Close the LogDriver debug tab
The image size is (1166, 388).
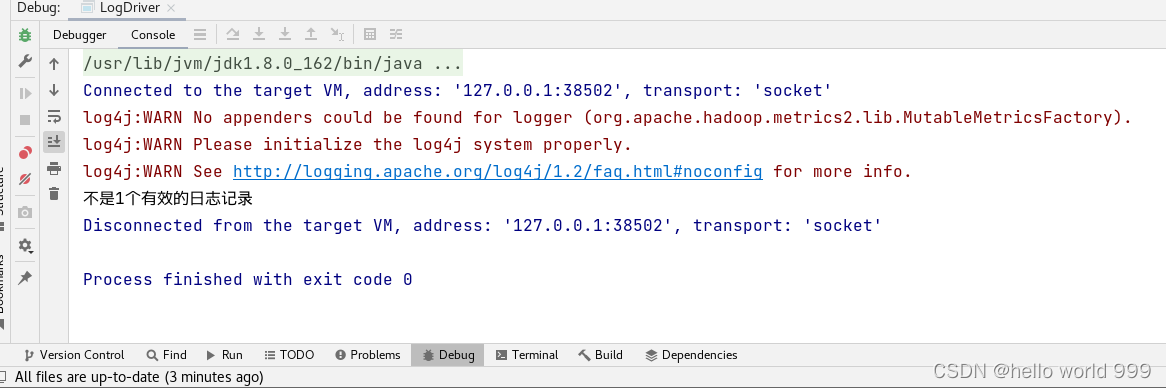pos(171,8)
